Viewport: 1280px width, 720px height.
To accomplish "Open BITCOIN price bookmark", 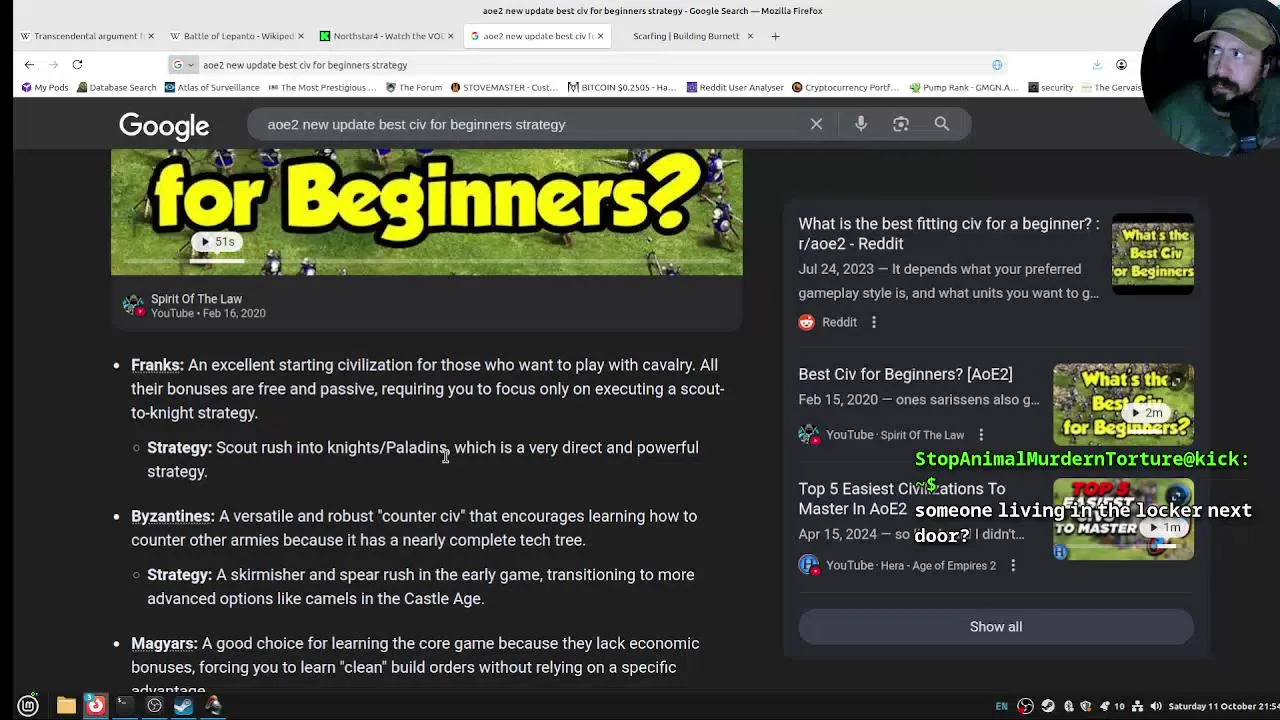I will click(622, 87).
